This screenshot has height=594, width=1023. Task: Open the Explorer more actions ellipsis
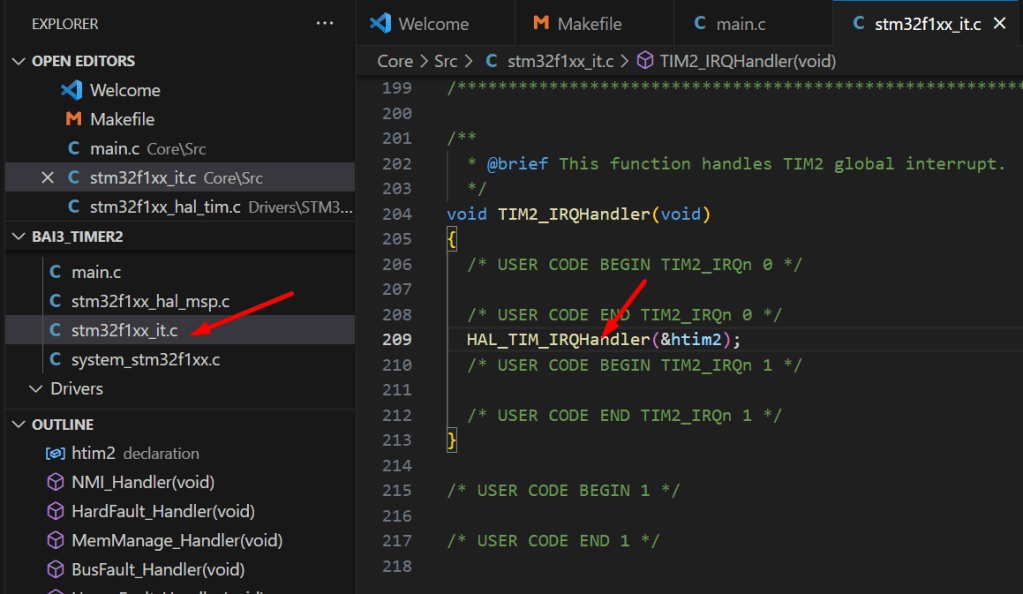pos(325,23)
